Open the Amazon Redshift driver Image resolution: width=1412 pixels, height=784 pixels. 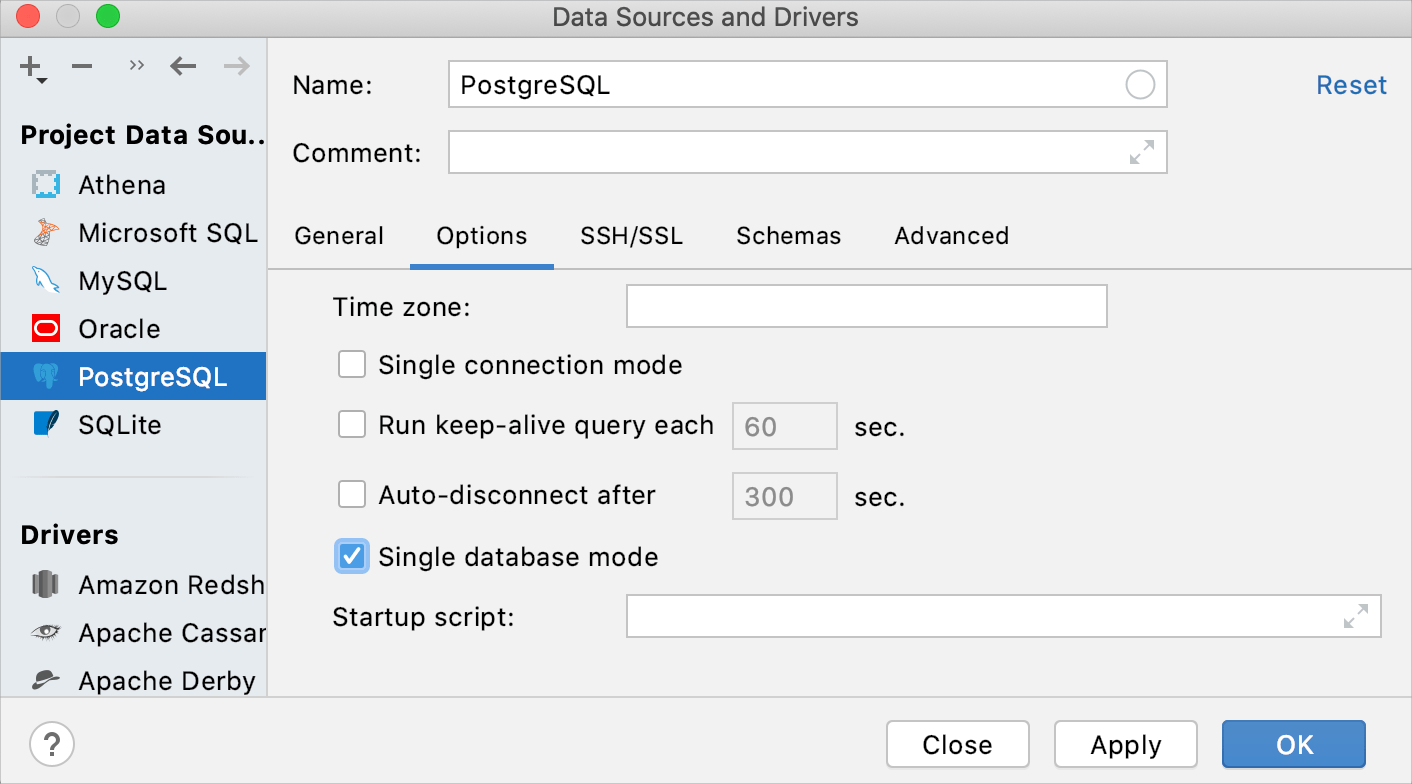pos(170,585)
